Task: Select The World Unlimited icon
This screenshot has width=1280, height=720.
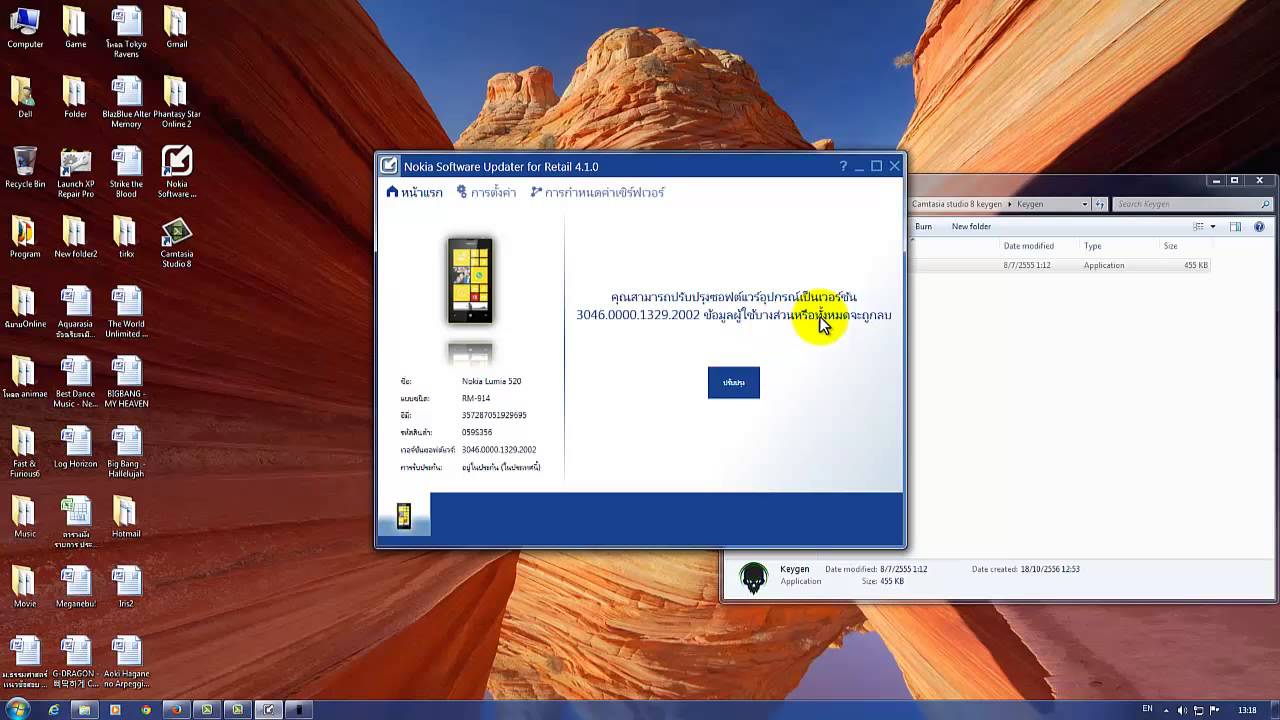Action: point(126,312)
